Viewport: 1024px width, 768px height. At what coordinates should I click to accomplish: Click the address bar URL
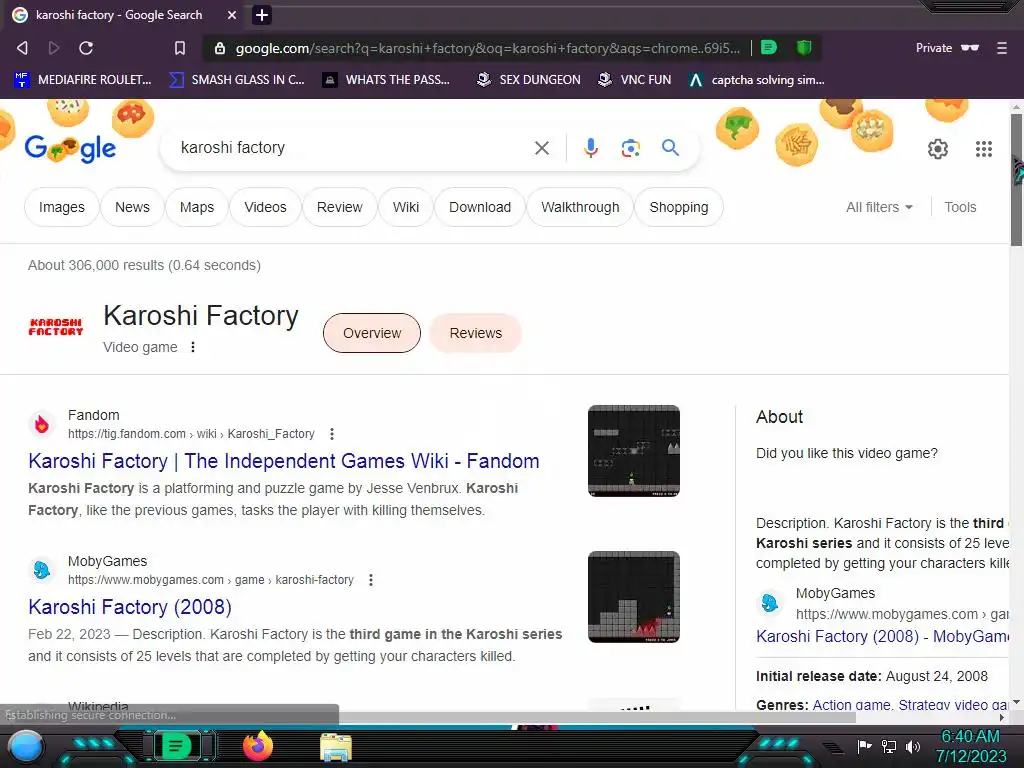(x=488, y=48)
